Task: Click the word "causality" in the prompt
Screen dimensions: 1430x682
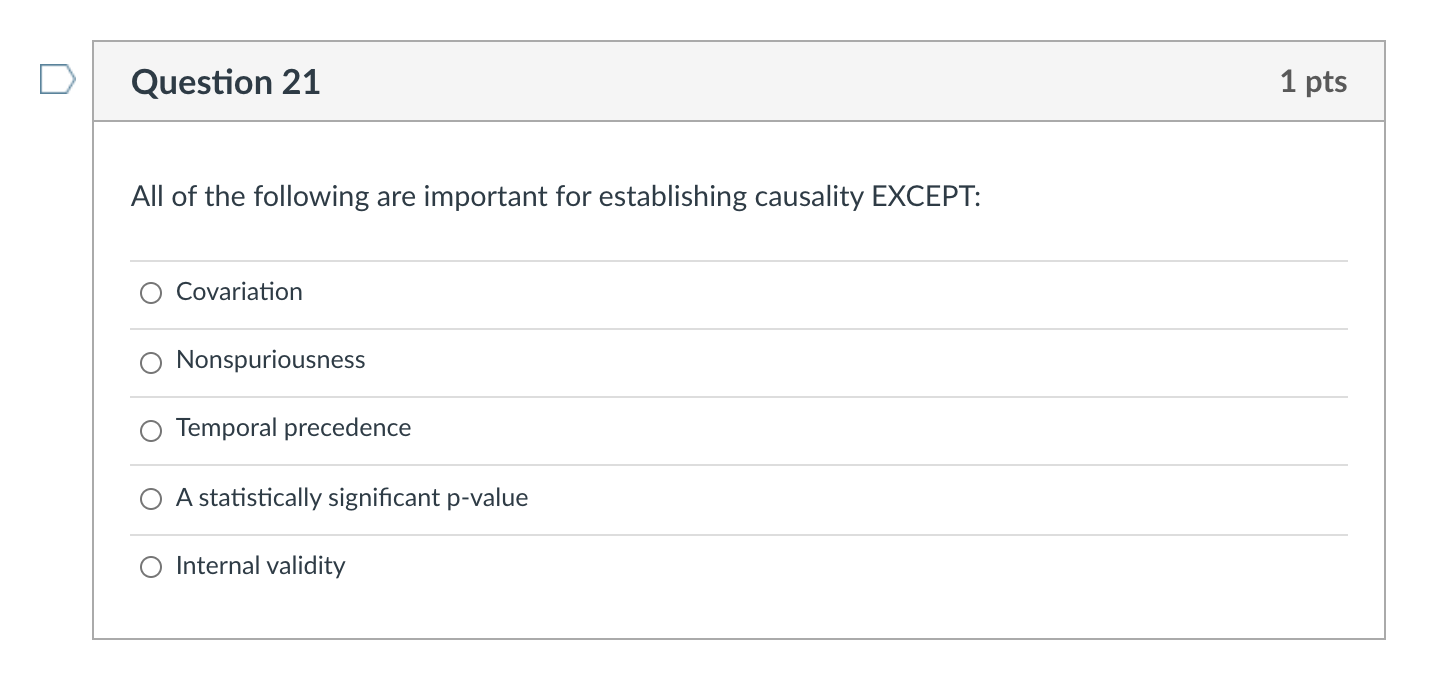Action: click(809, 197)
